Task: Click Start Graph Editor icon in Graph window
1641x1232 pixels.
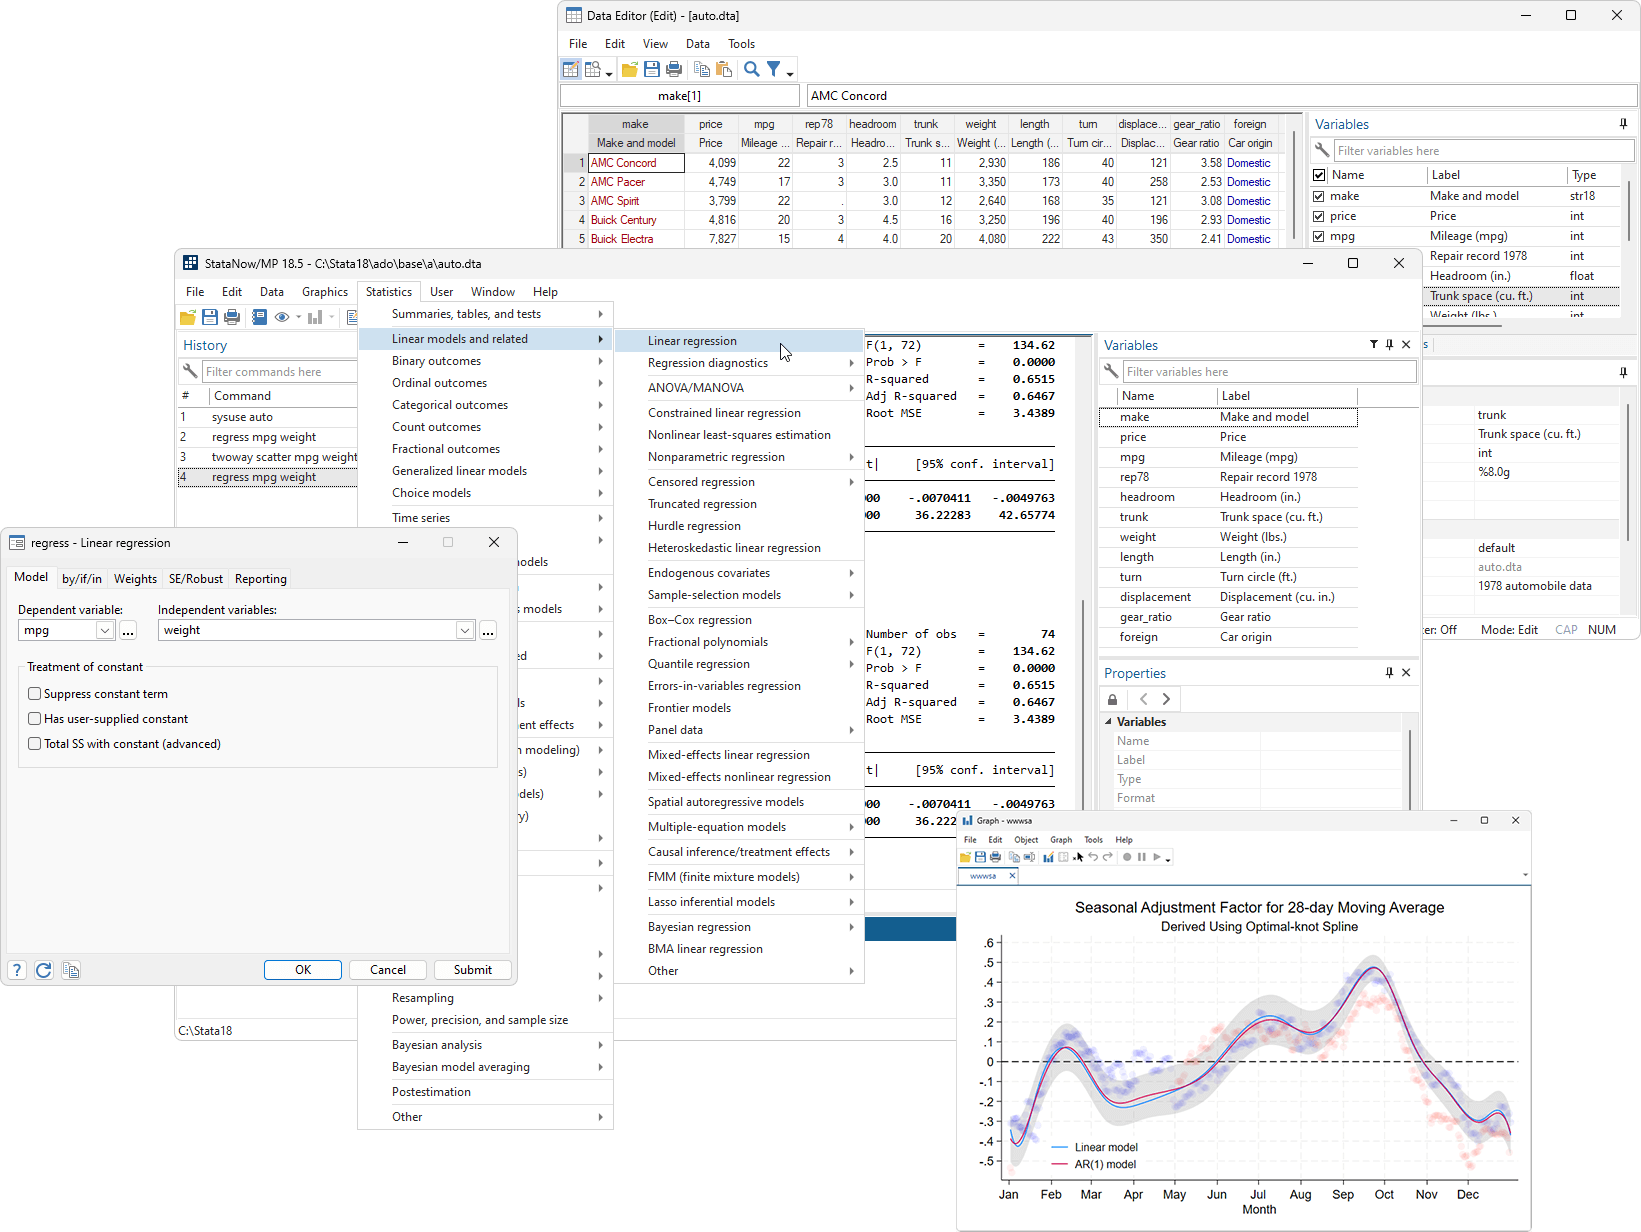Action: pyautogui.click(x=1048, y=857)
